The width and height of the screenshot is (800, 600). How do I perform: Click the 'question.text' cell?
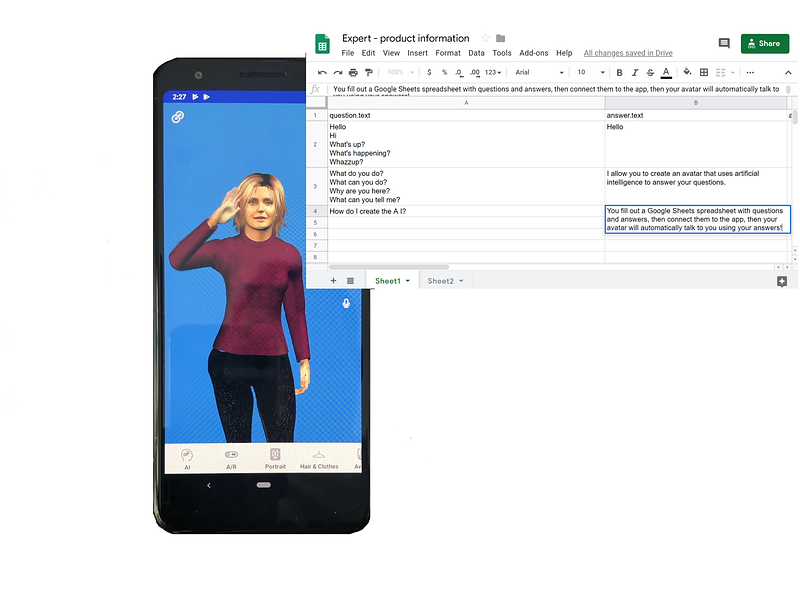(466, 115)
